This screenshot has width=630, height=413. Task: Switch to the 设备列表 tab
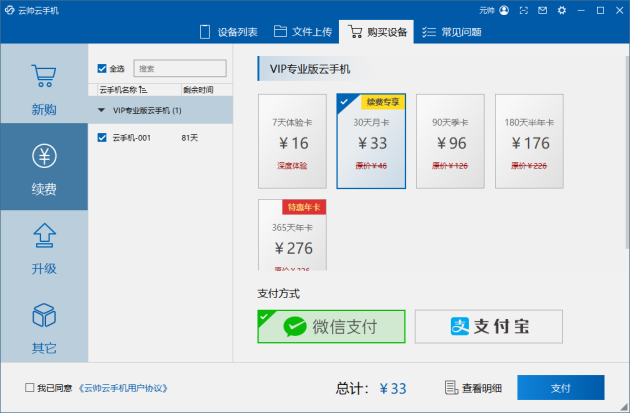[x=229, y=32]
